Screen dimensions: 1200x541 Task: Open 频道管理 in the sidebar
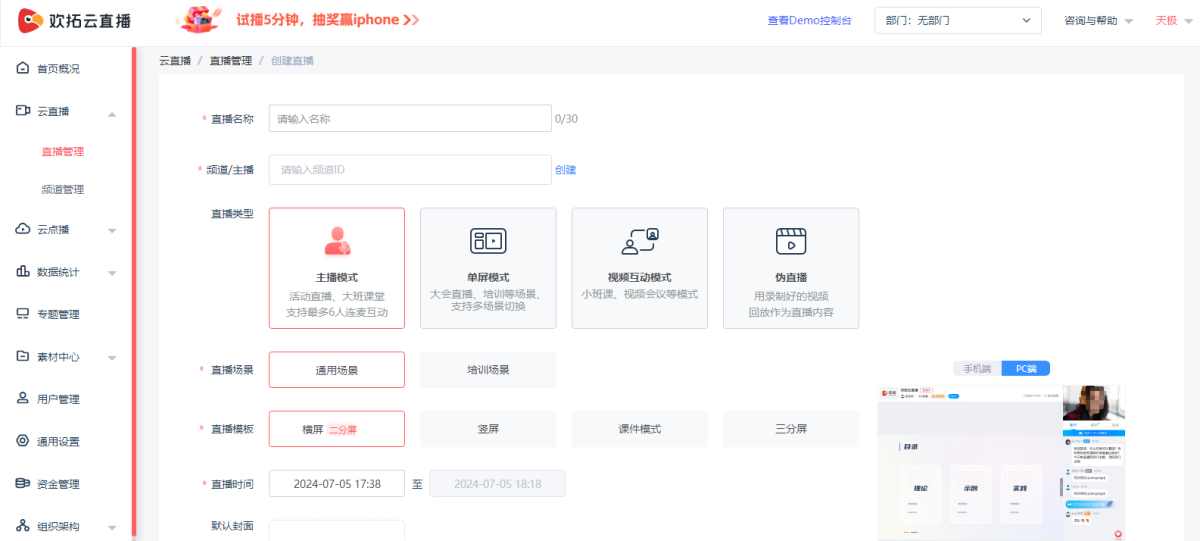pos(62,189)
